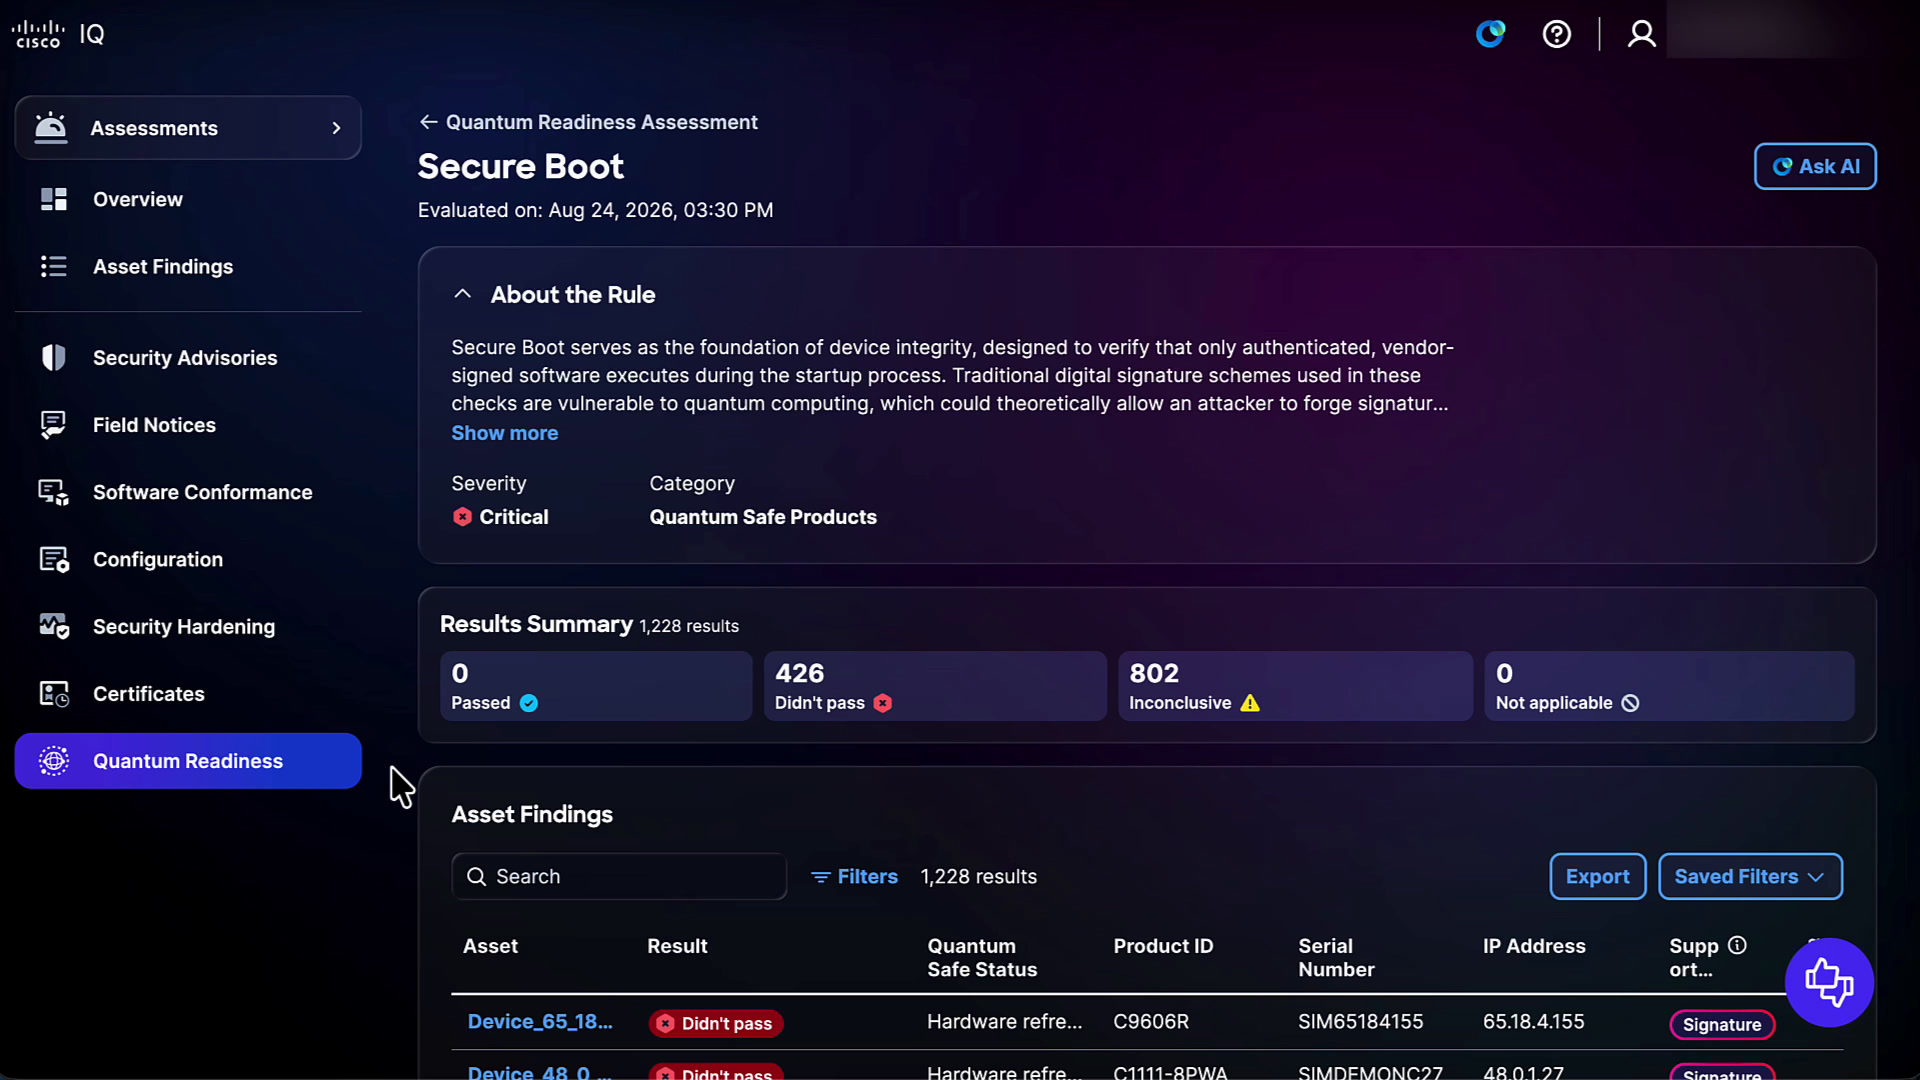Click the Software Conformance icon
The image size is (1920, 1080).
(x=54, y=492)
